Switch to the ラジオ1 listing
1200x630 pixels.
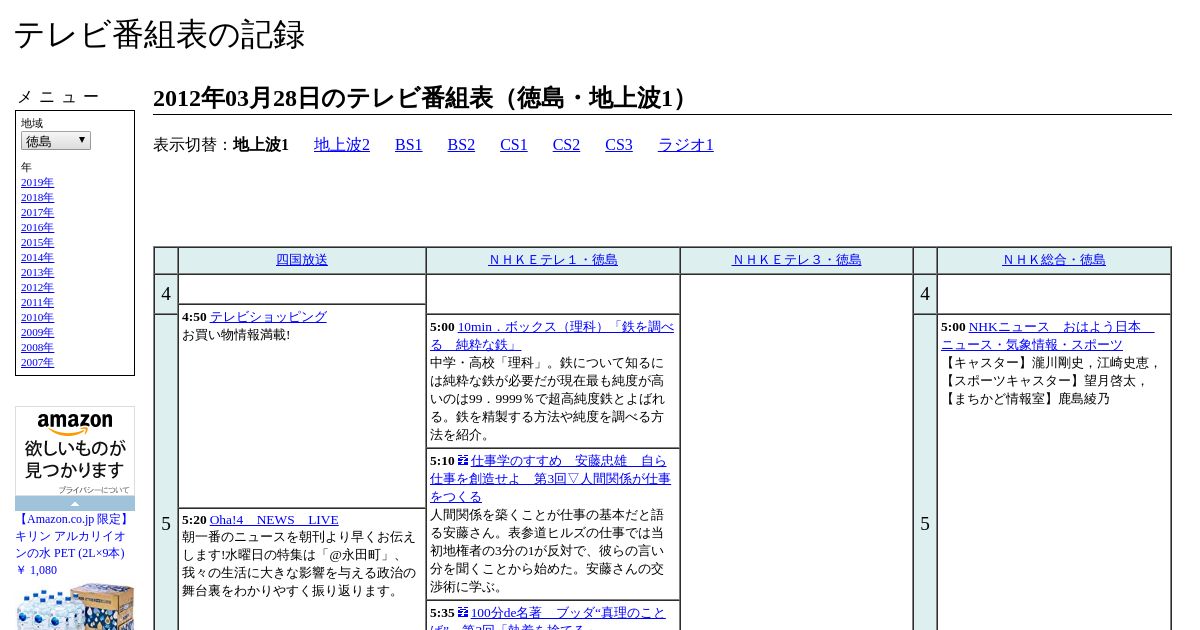pyautogui.click(x=686, y=145)
